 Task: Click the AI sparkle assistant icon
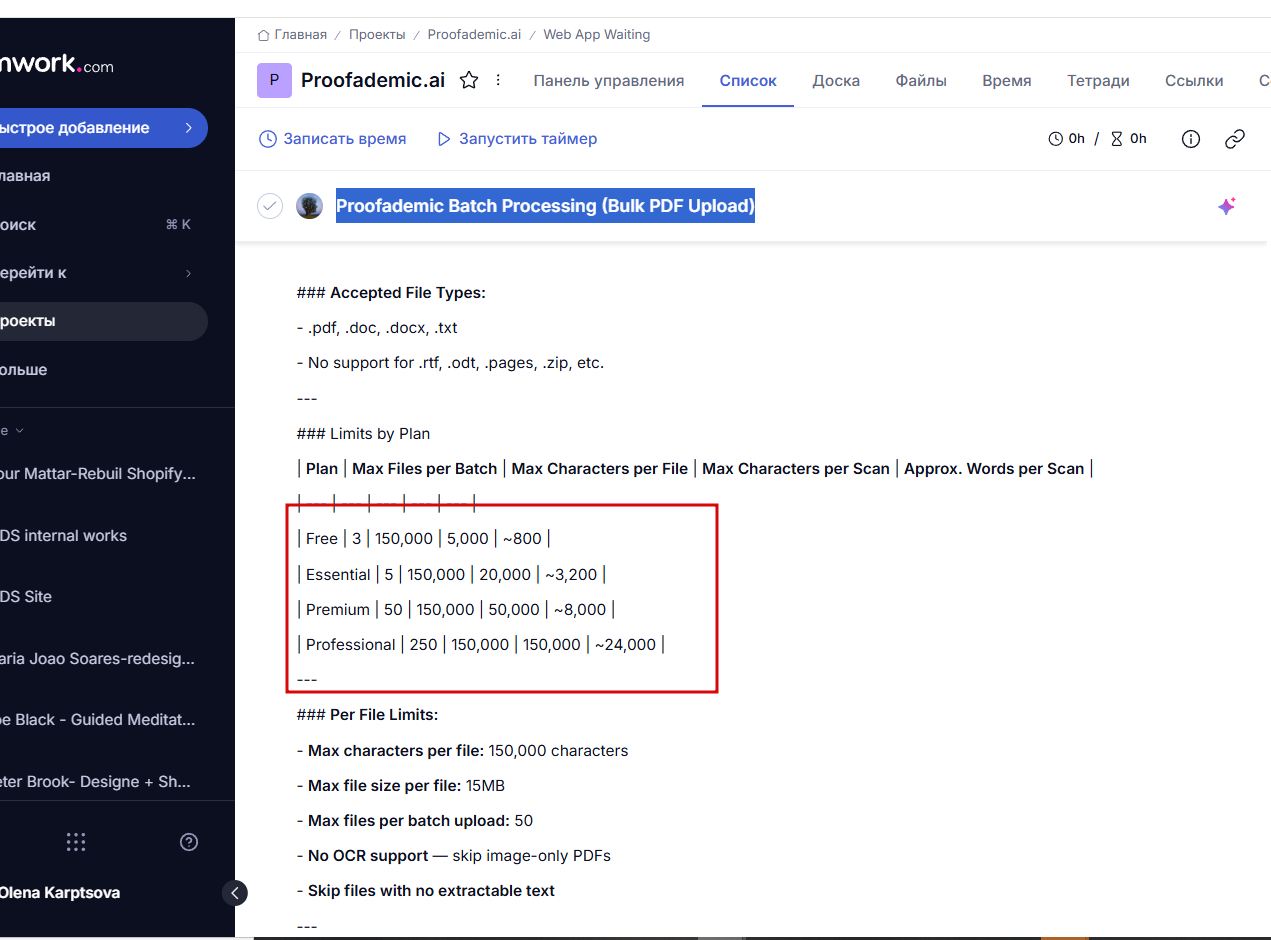[x=1227, y=206]
